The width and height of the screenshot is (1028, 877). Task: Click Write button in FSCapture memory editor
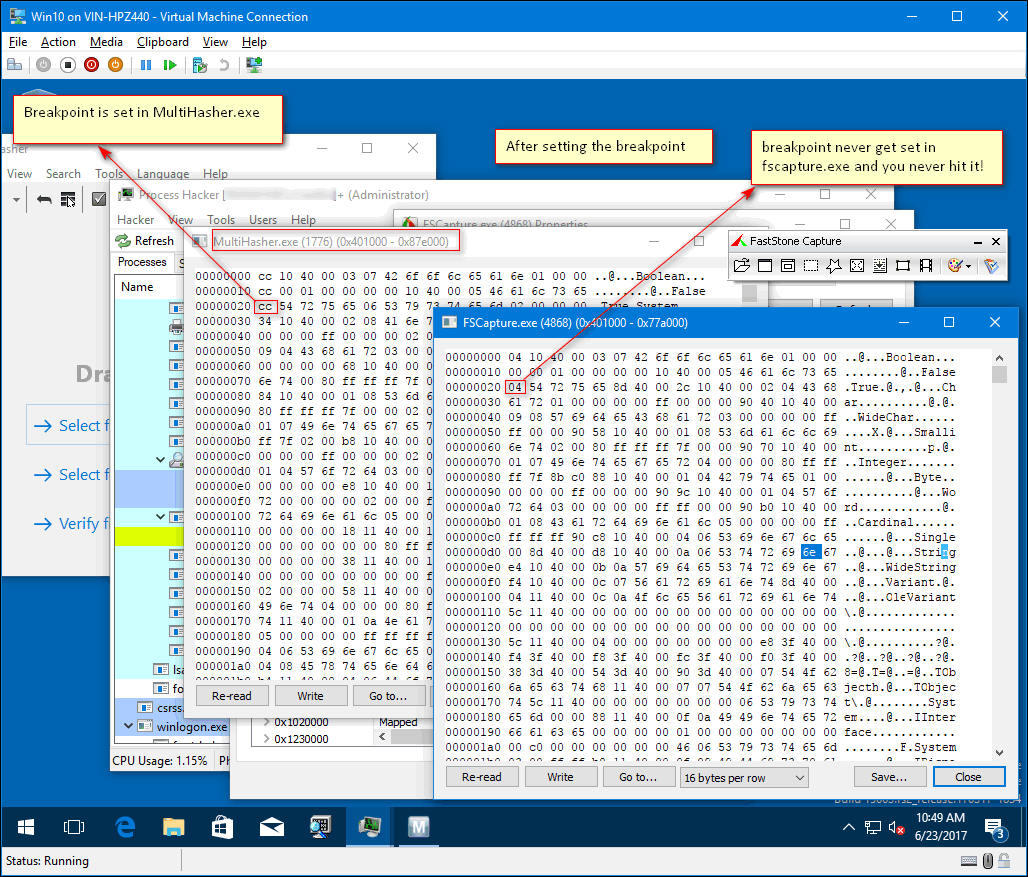click(560, 777)
